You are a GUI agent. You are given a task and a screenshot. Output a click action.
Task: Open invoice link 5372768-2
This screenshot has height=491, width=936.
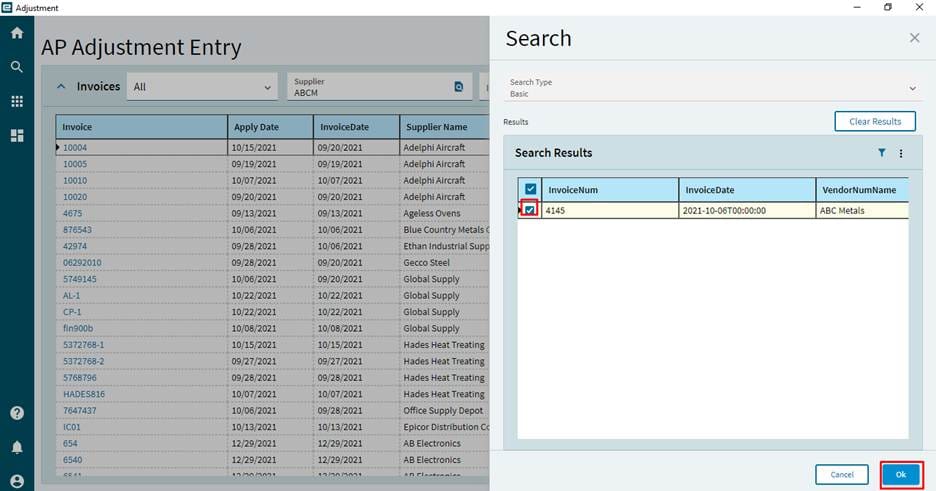[x=84, y=362]
